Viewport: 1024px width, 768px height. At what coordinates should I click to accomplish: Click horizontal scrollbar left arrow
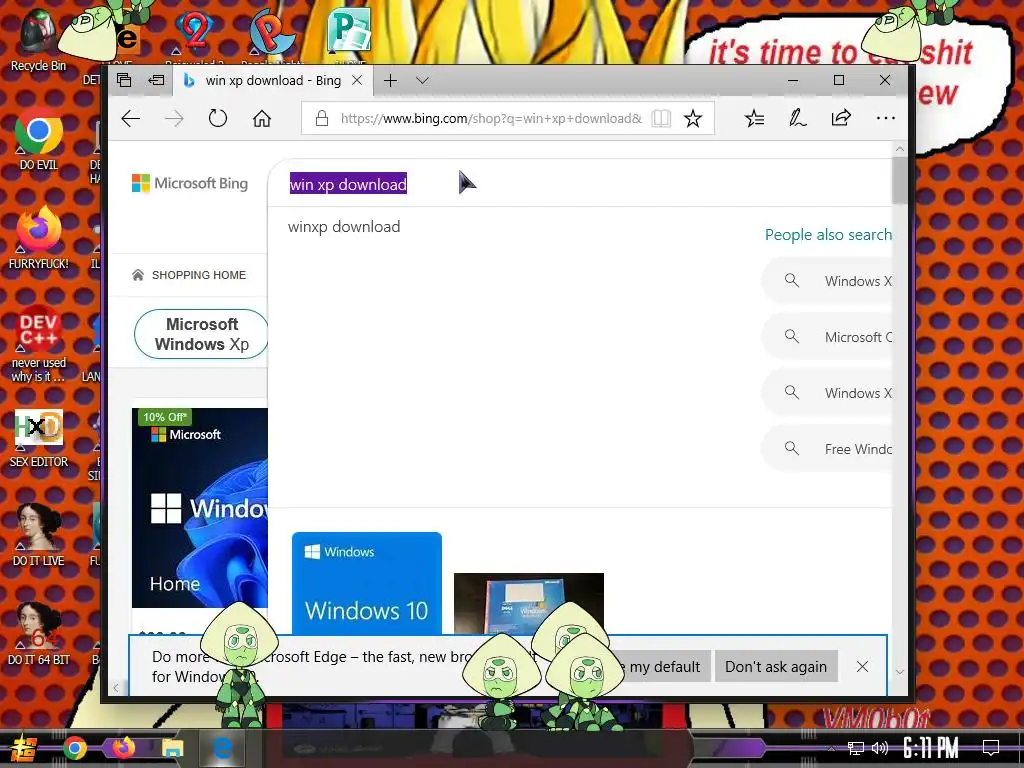[116, 687]
